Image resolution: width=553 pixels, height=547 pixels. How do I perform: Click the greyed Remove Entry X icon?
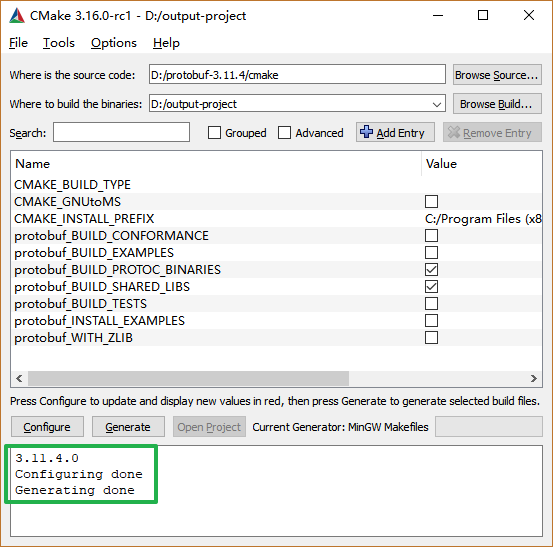coord(454,132)
